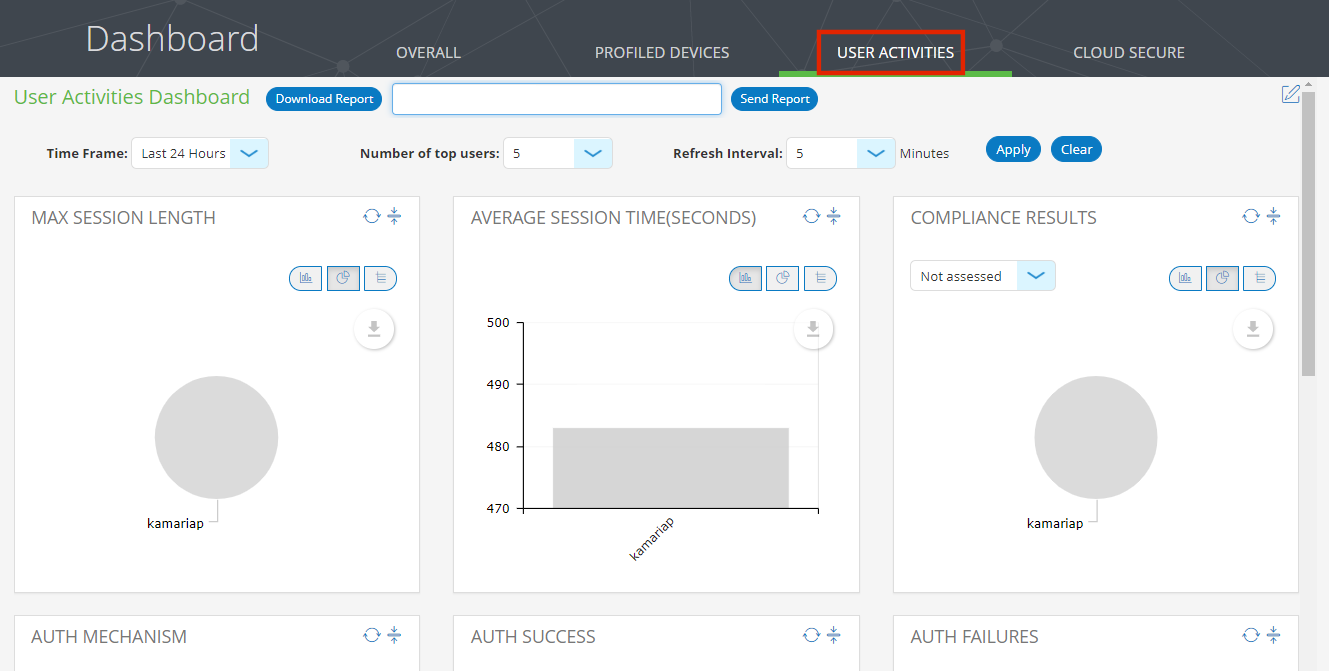This screenshot has width=1329, height=671.
Task: Toggle bar chart view for Average Session Time
Action: 745,278
